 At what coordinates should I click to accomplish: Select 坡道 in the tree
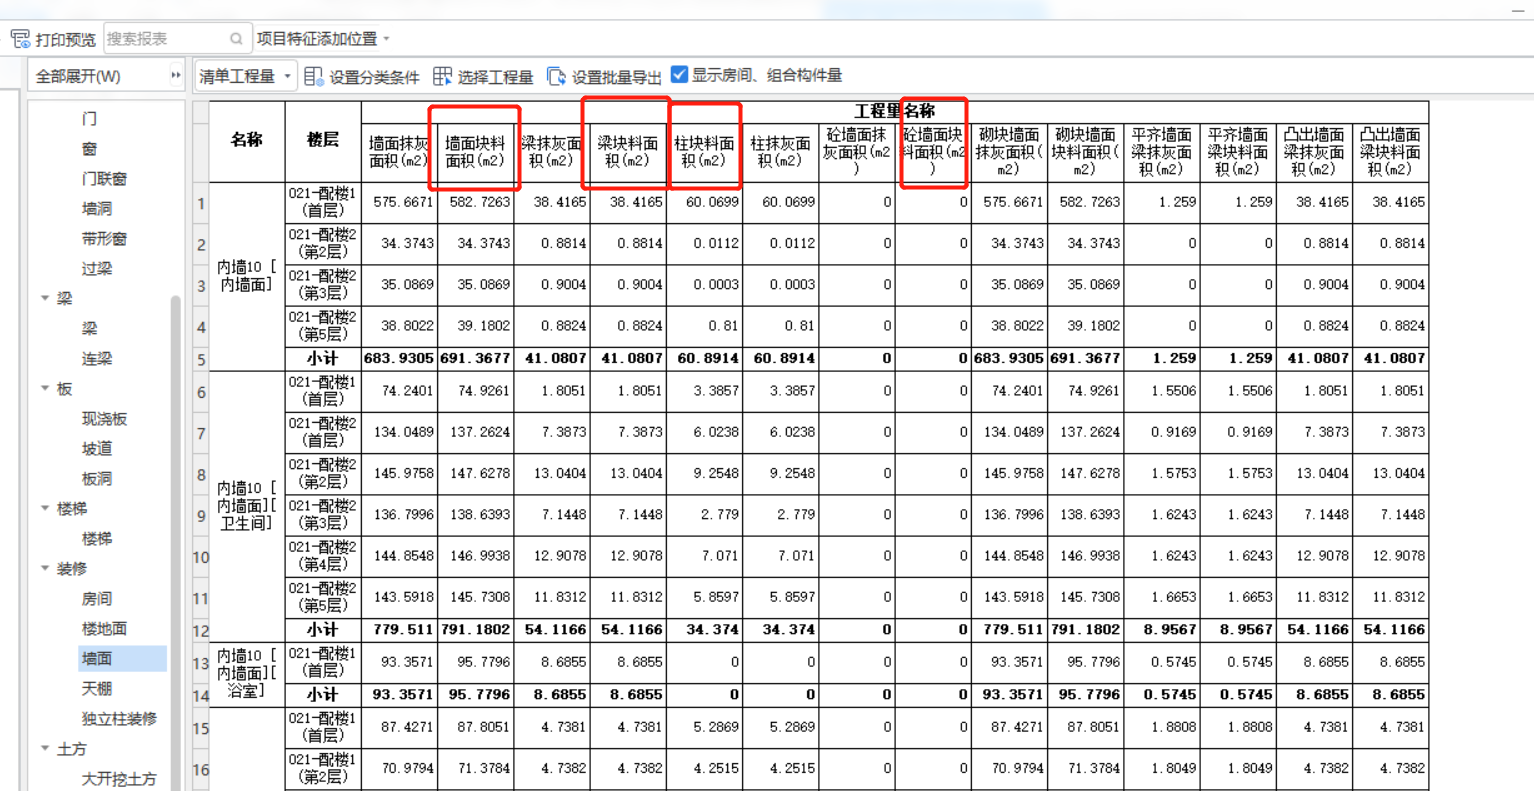pyautogui.click(x=97, y=448)
